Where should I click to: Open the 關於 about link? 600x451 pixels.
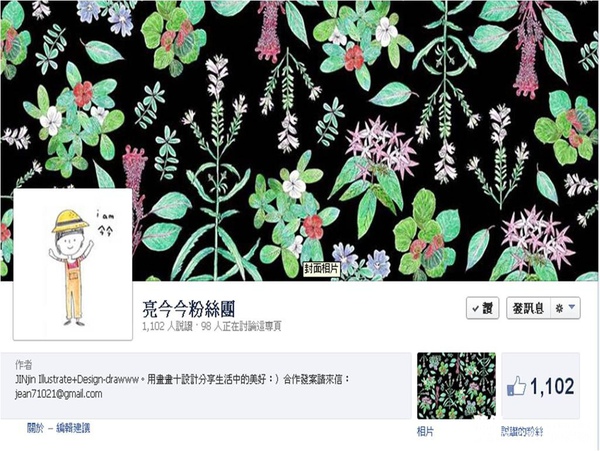(x=35, y=428)
